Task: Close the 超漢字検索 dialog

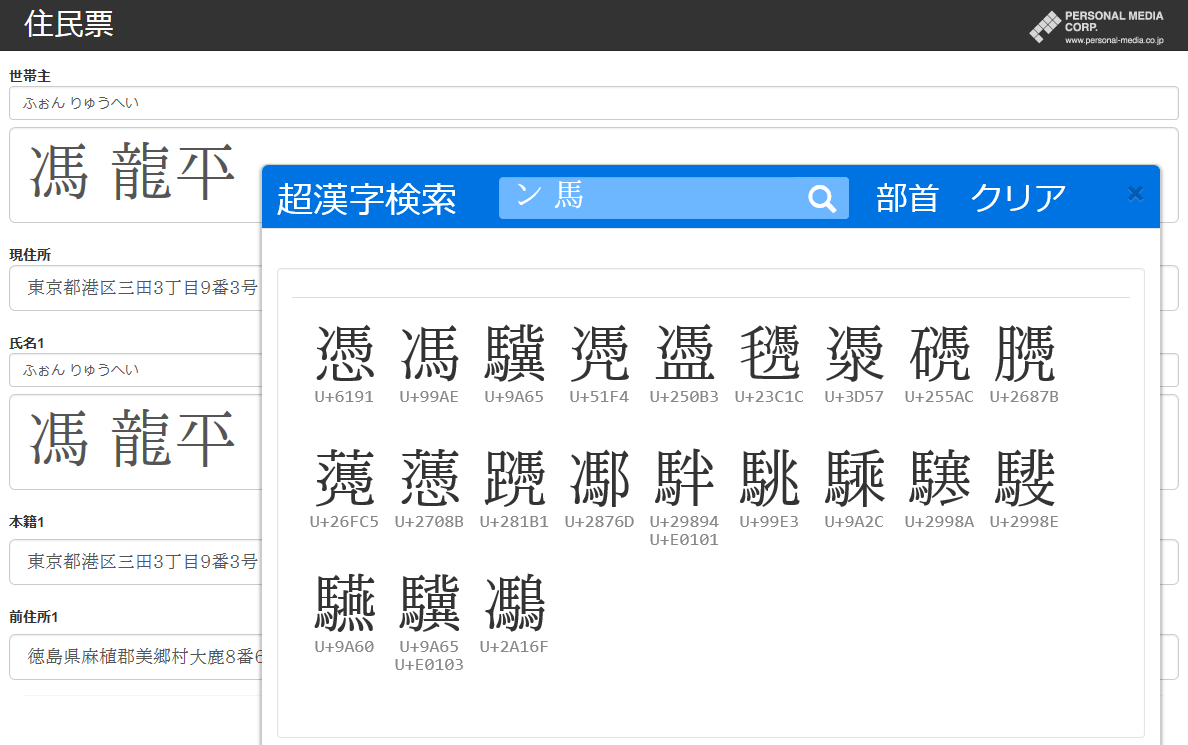Action: coord(1135,193)
